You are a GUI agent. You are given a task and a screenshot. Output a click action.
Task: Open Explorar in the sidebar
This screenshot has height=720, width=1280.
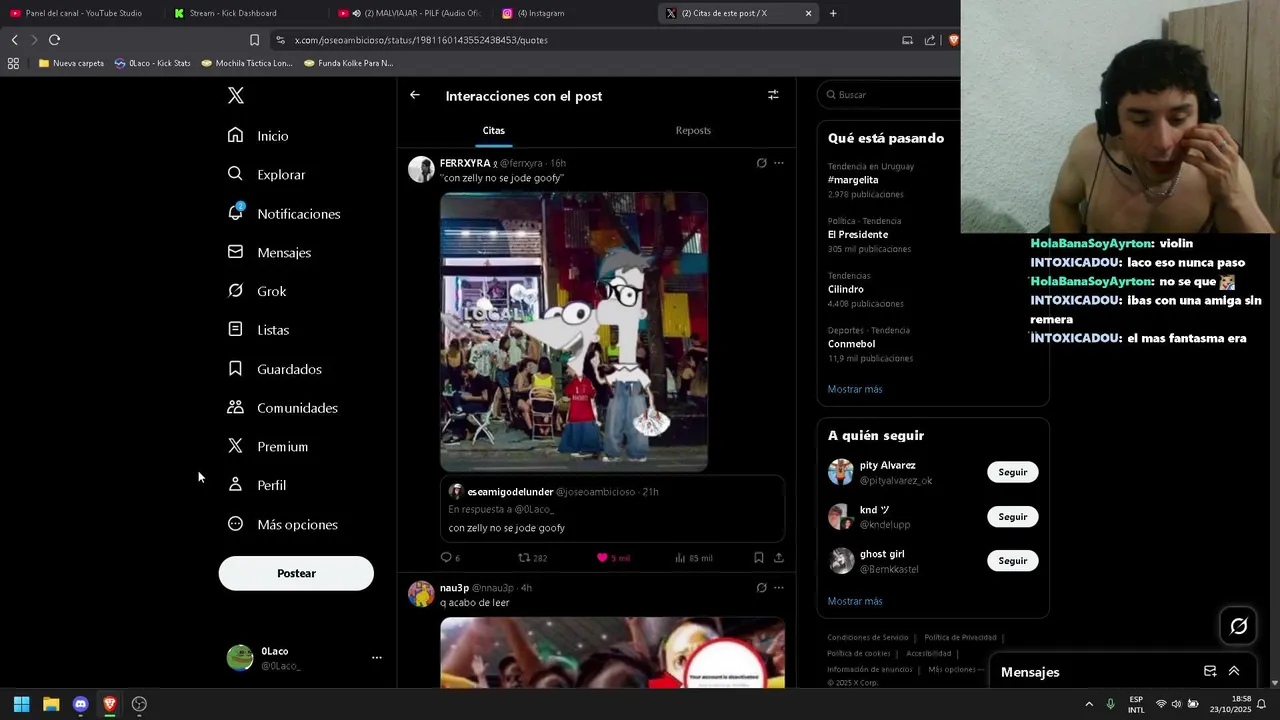click(266, 174)
